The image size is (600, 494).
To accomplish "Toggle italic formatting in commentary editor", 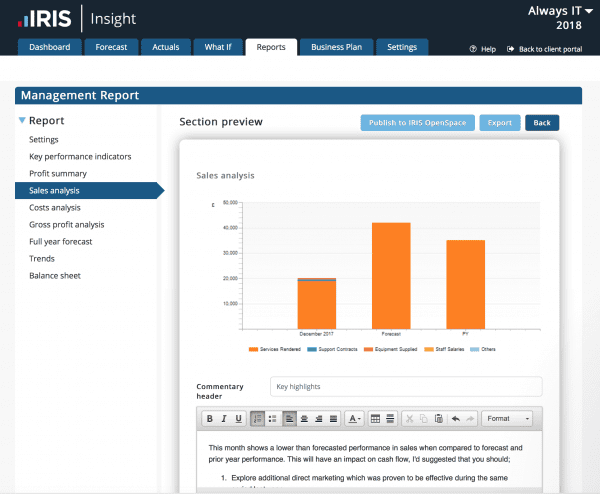I will 224,418.
